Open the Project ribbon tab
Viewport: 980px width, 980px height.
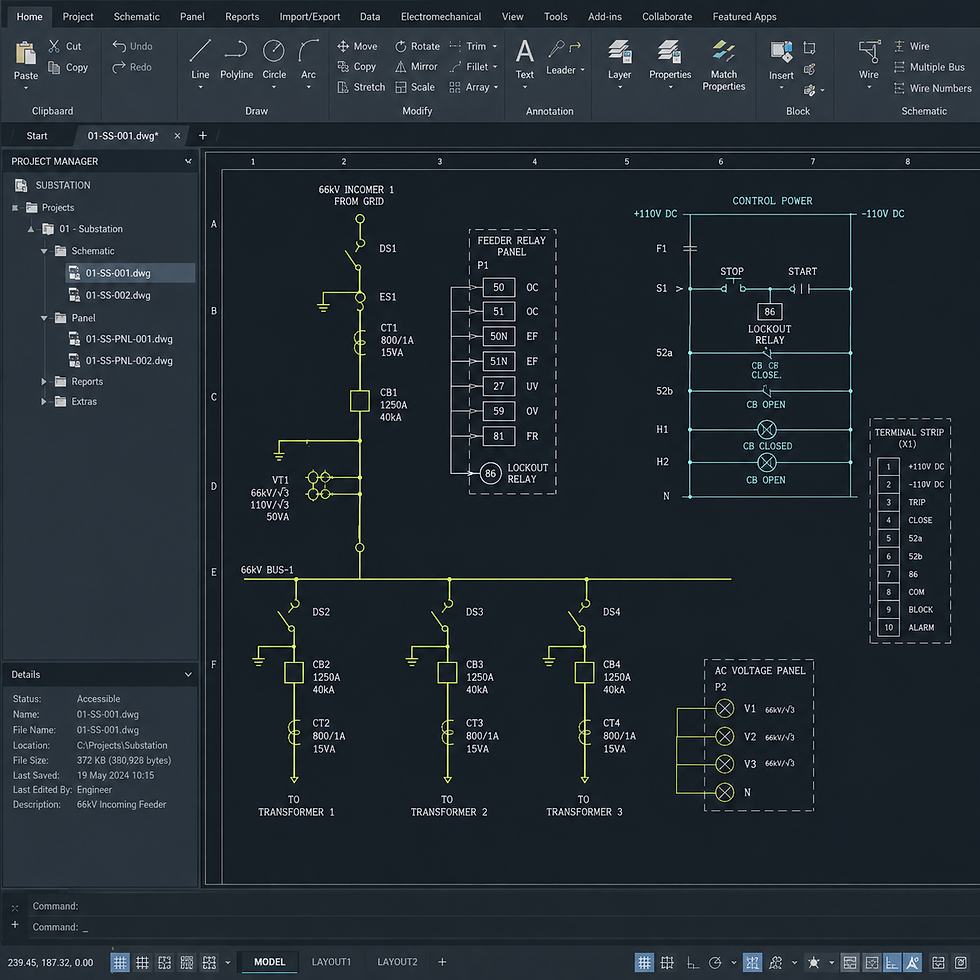click(78, 17)
